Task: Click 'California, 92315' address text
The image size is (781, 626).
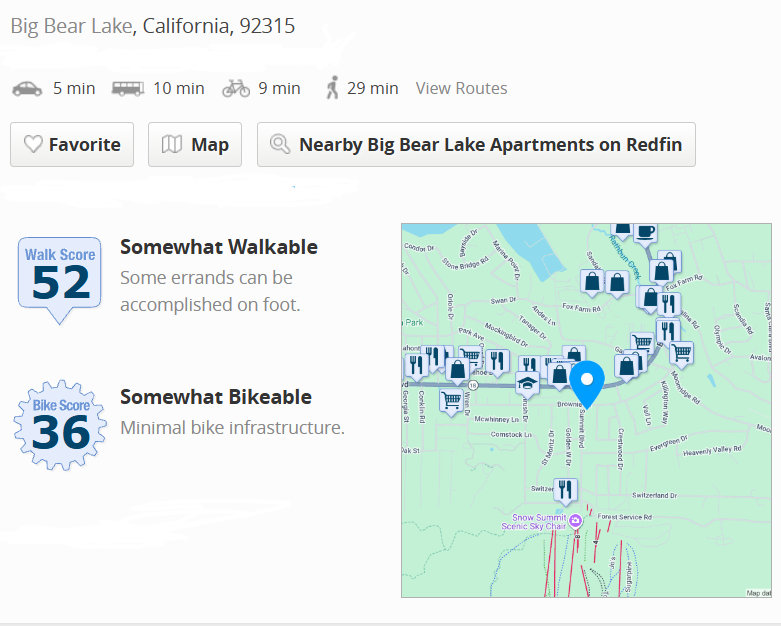Action: (219, 26)
